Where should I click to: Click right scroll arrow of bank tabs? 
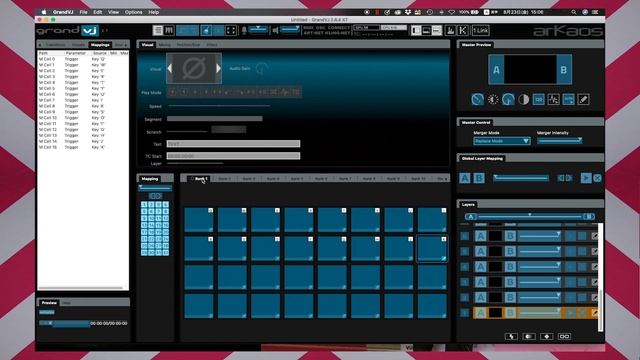(x=446, y=179)
